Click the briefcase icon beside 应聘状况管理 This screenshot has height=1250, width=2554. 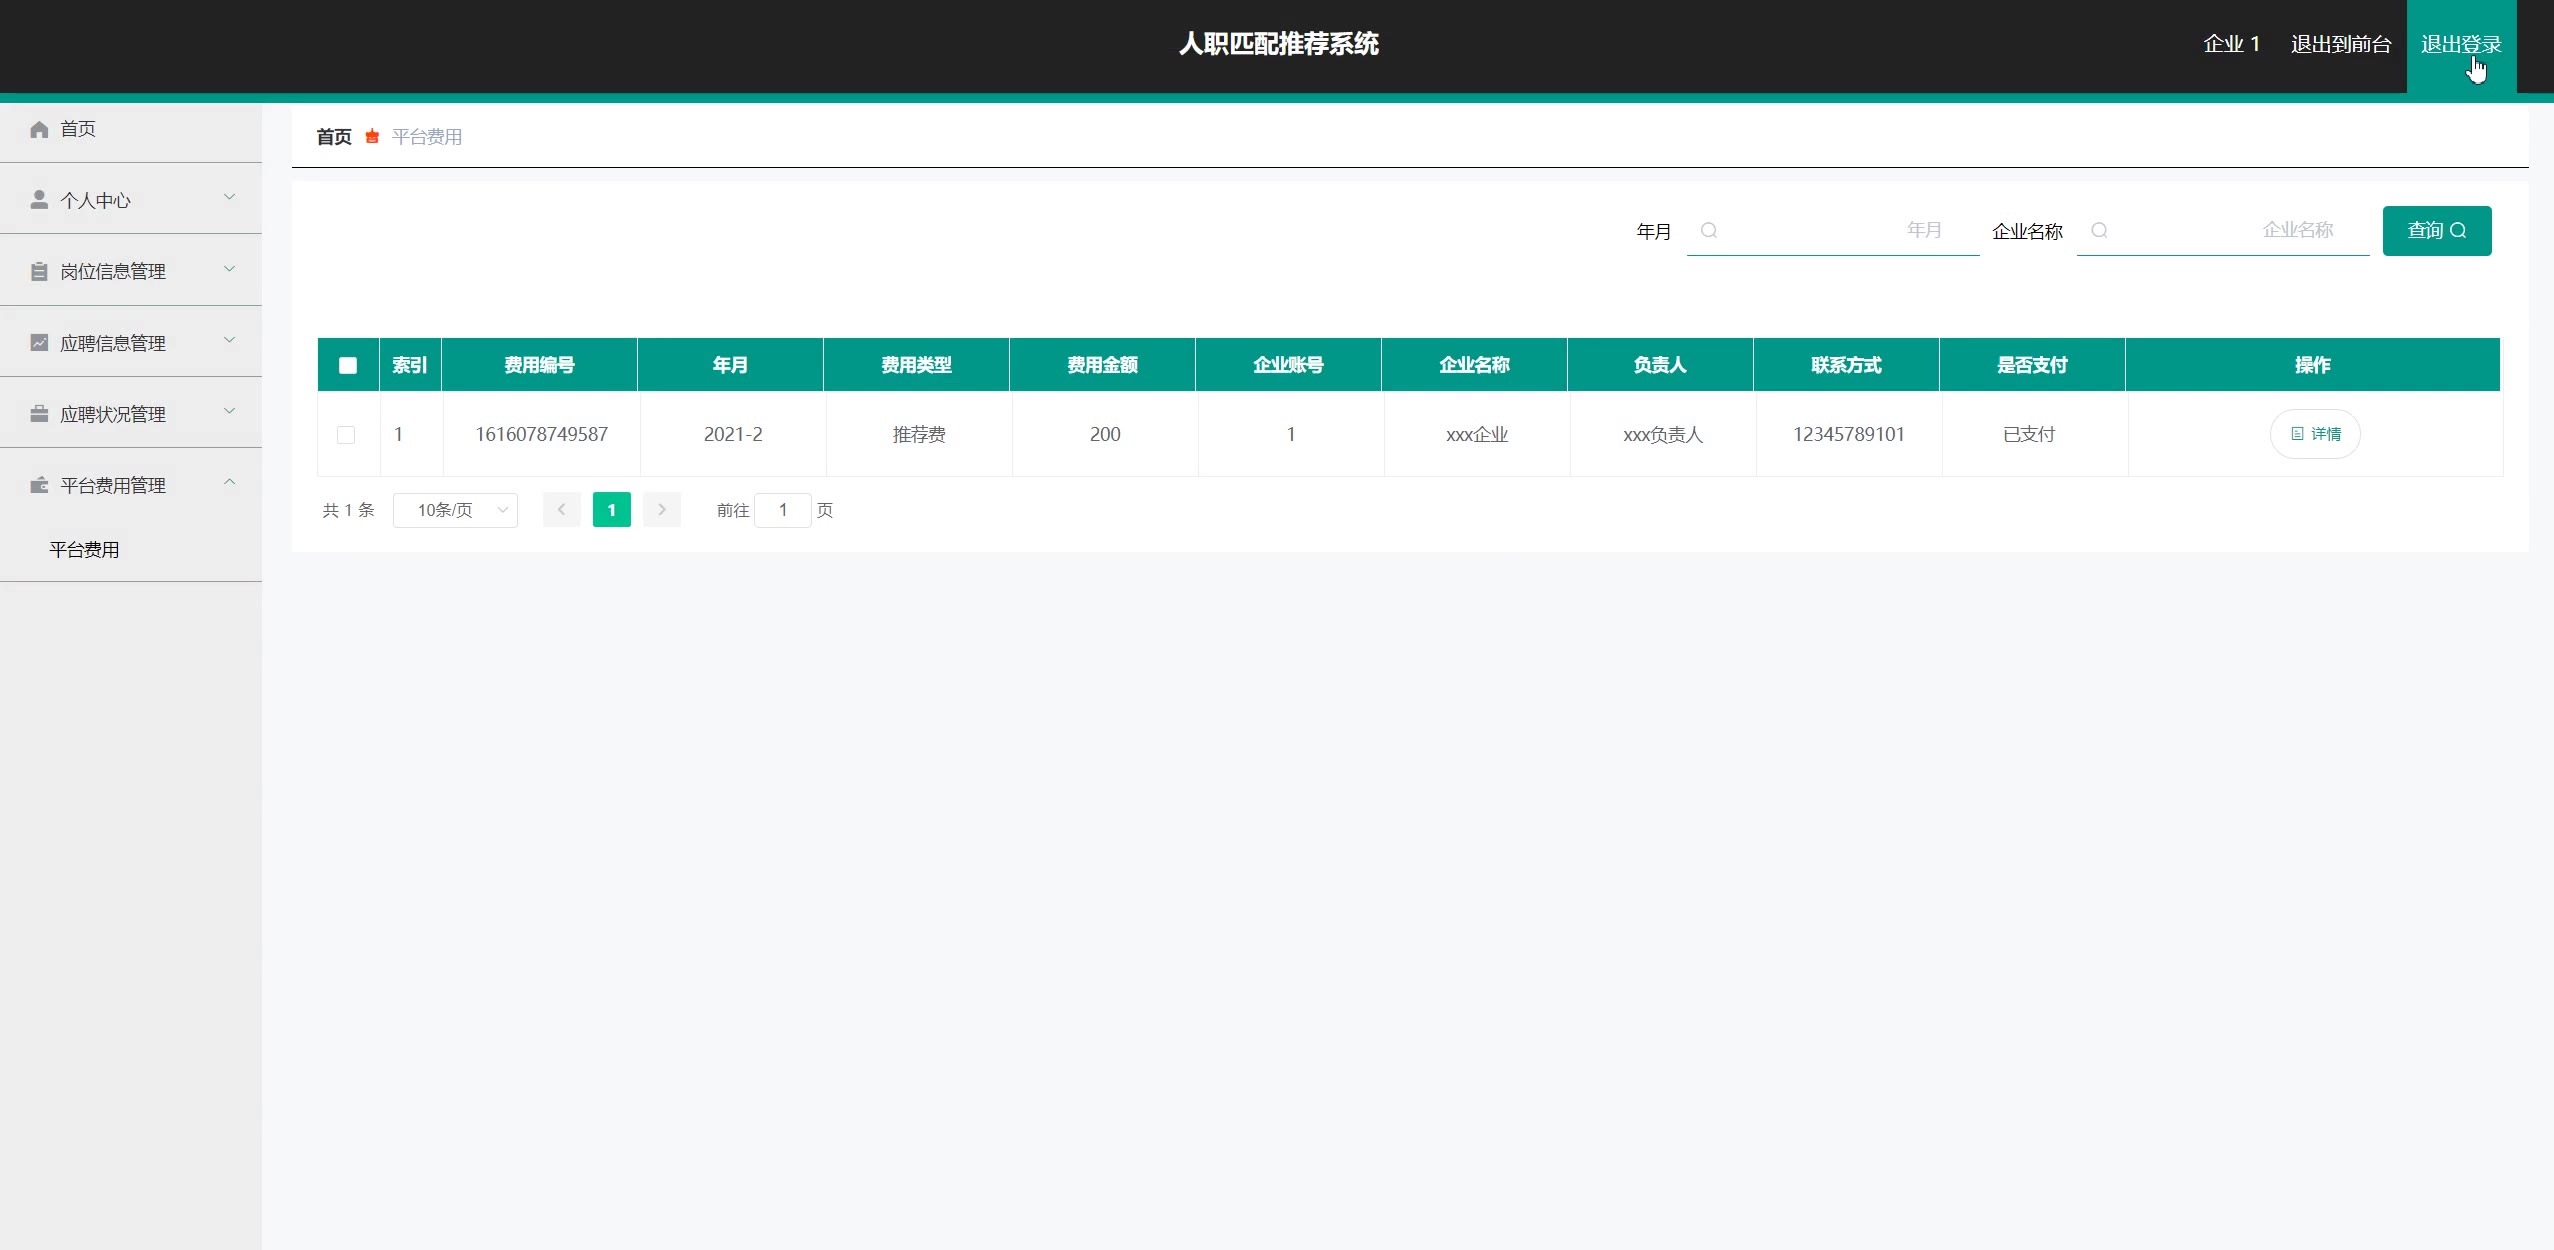[39, 414]
